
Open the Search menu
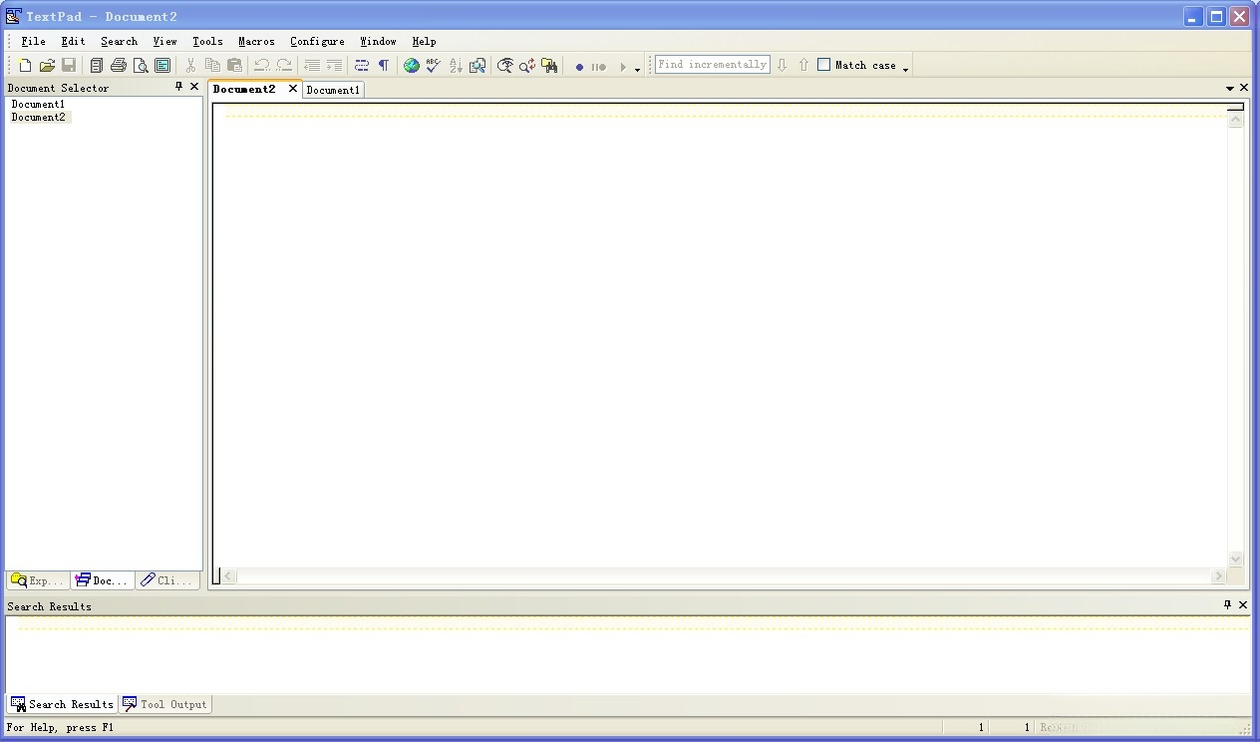tap(119, 41)
